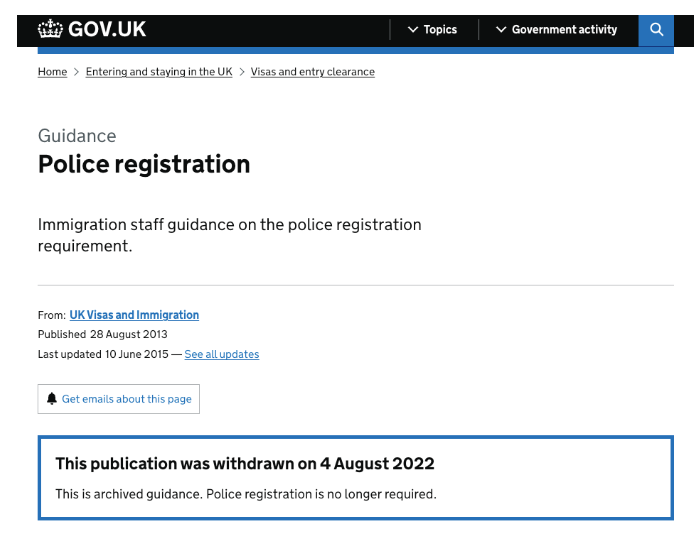
Task: Open the UK Visas and Immigration link
Action: pos(134,315)
